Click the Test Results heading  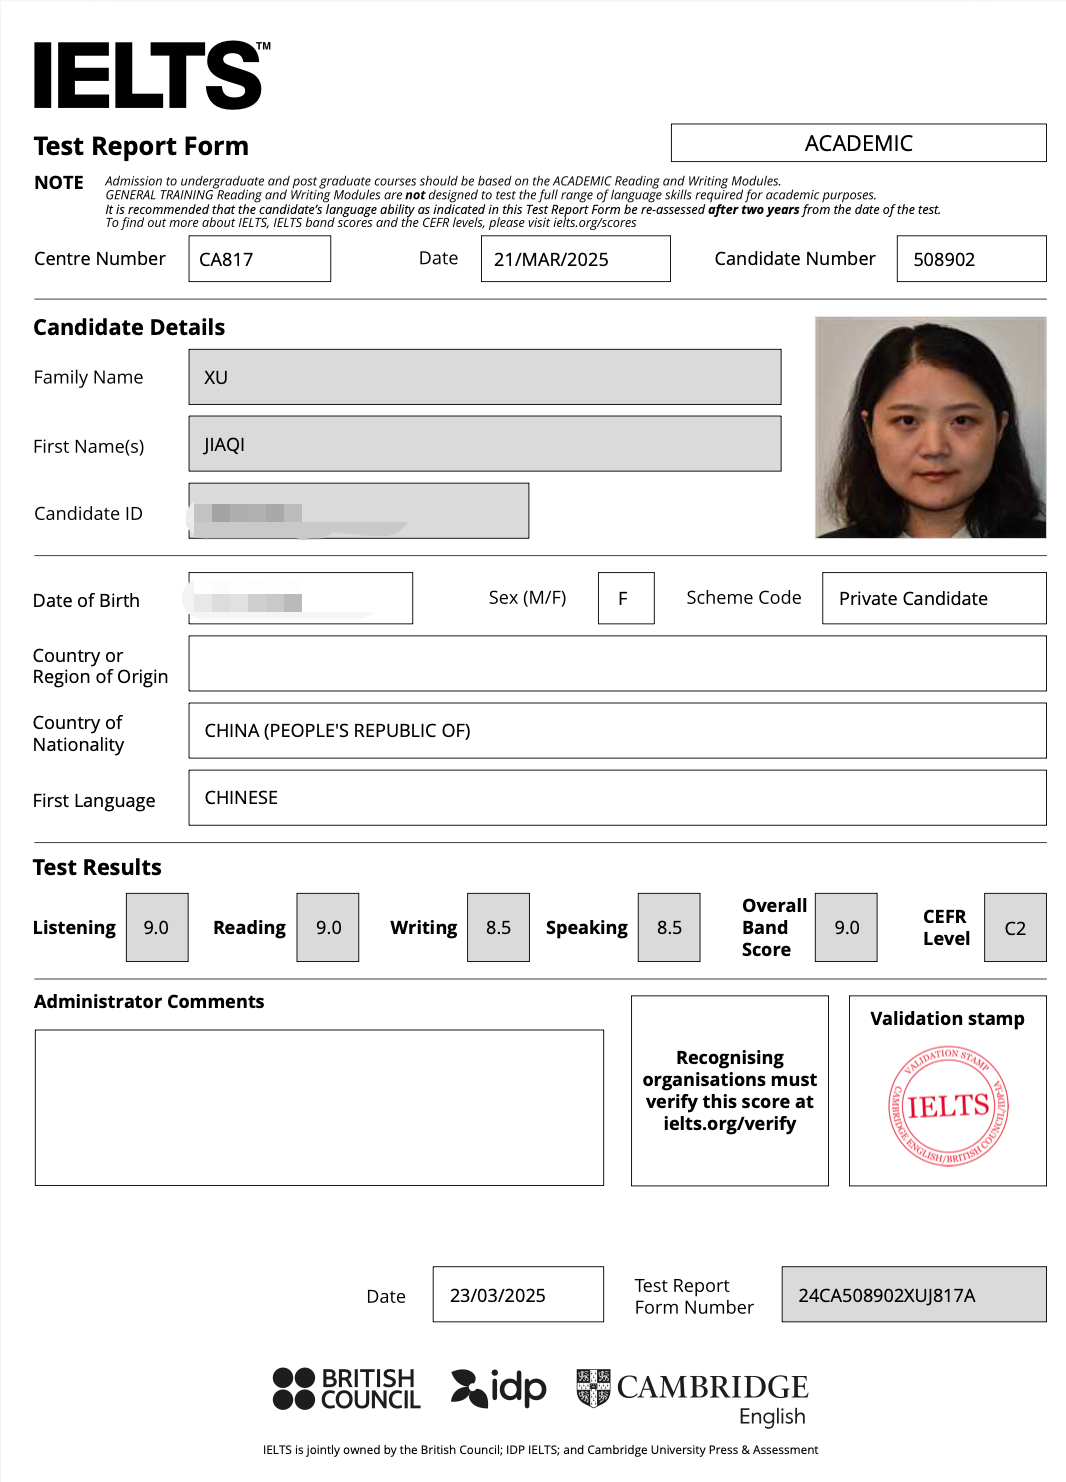(x=97, y=868)
